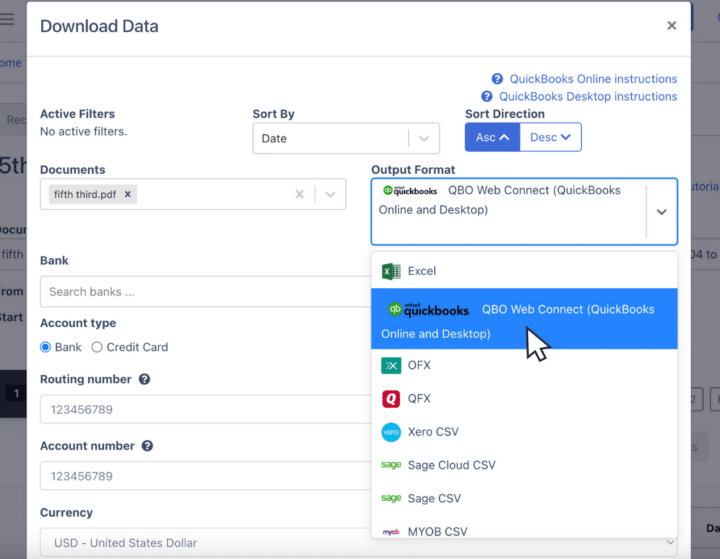Click the Sage Cloud logo icon

(x=391, y=465)
